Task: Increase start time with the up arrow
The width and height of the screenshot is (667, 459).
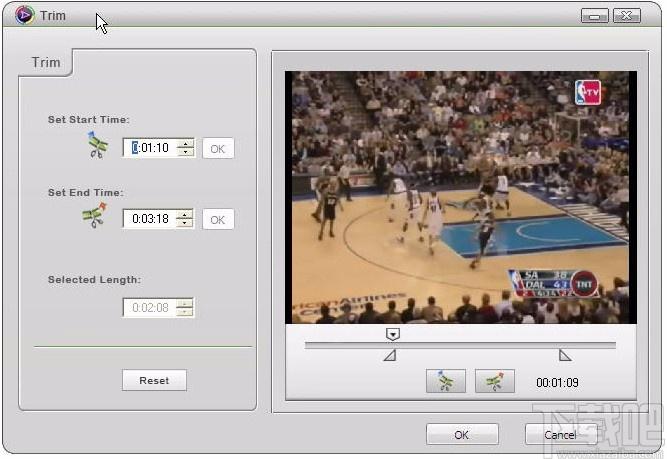Action: click(x=185, y=143)
